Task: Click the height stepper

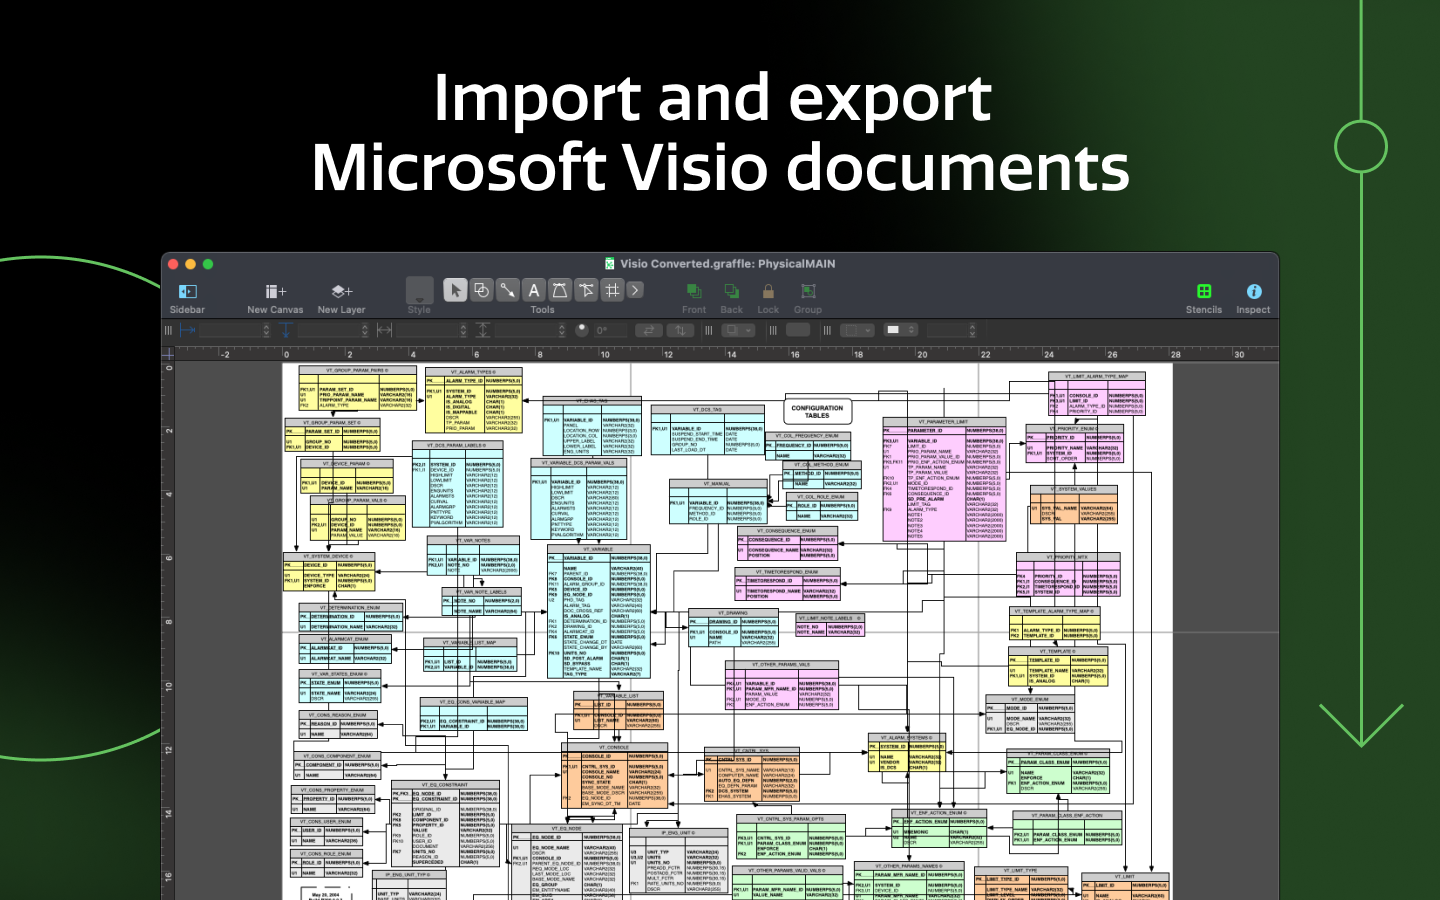Action: (x=561, y=330)
